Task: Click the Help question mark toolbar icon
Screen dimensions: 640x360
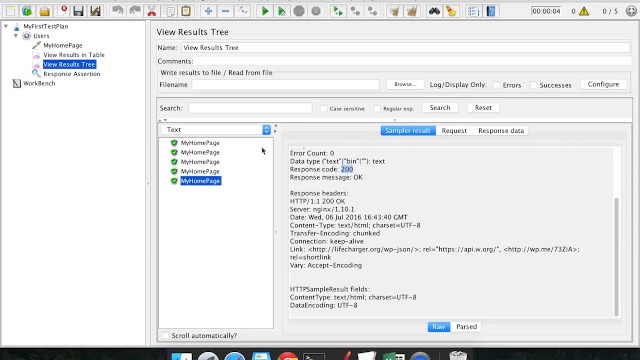Action: 491,11
